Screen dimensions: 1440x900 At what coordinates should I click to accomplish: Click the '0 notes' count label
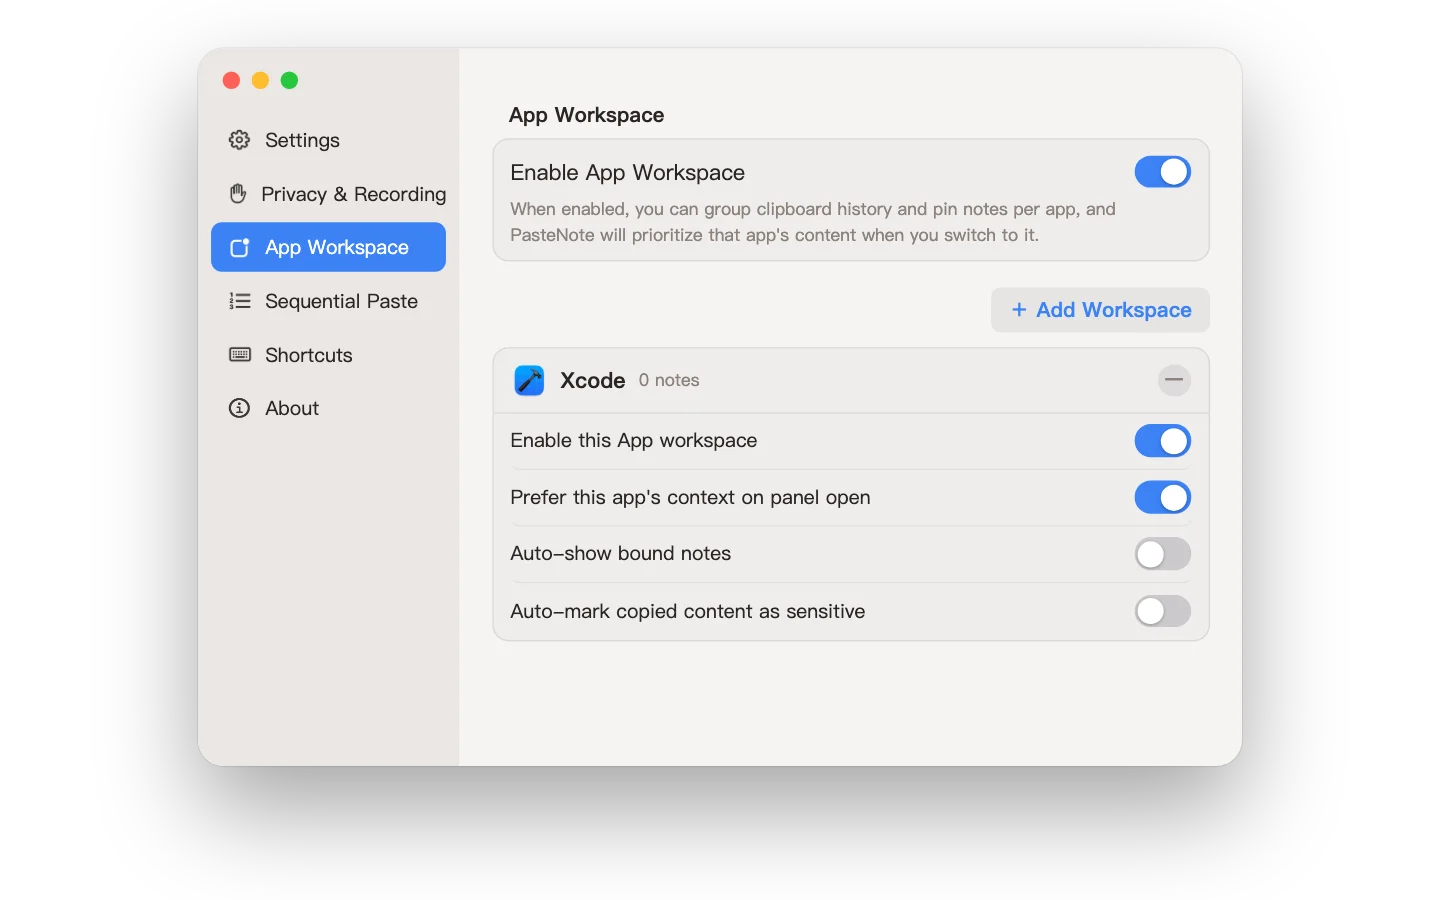click(x=669, y=380)
